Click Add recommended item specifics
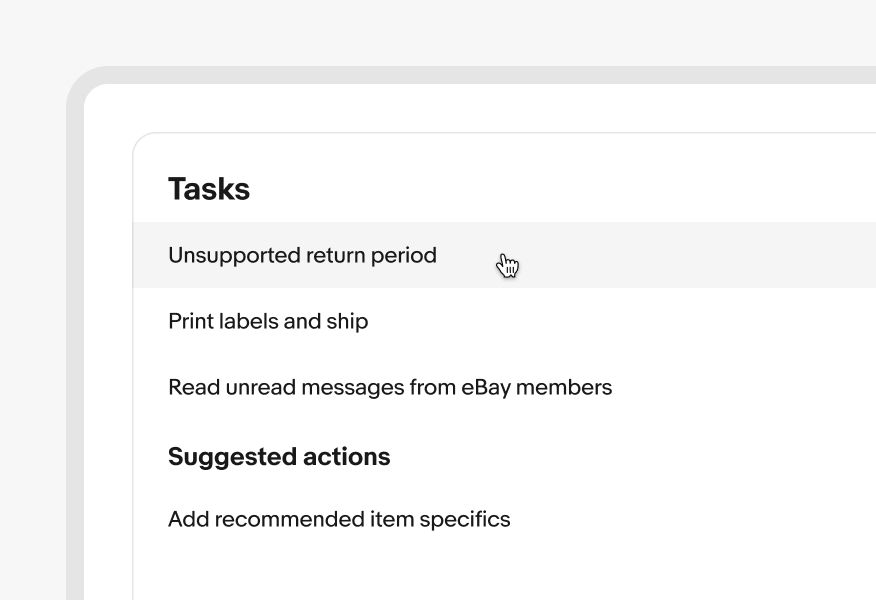 pos(339,519)
